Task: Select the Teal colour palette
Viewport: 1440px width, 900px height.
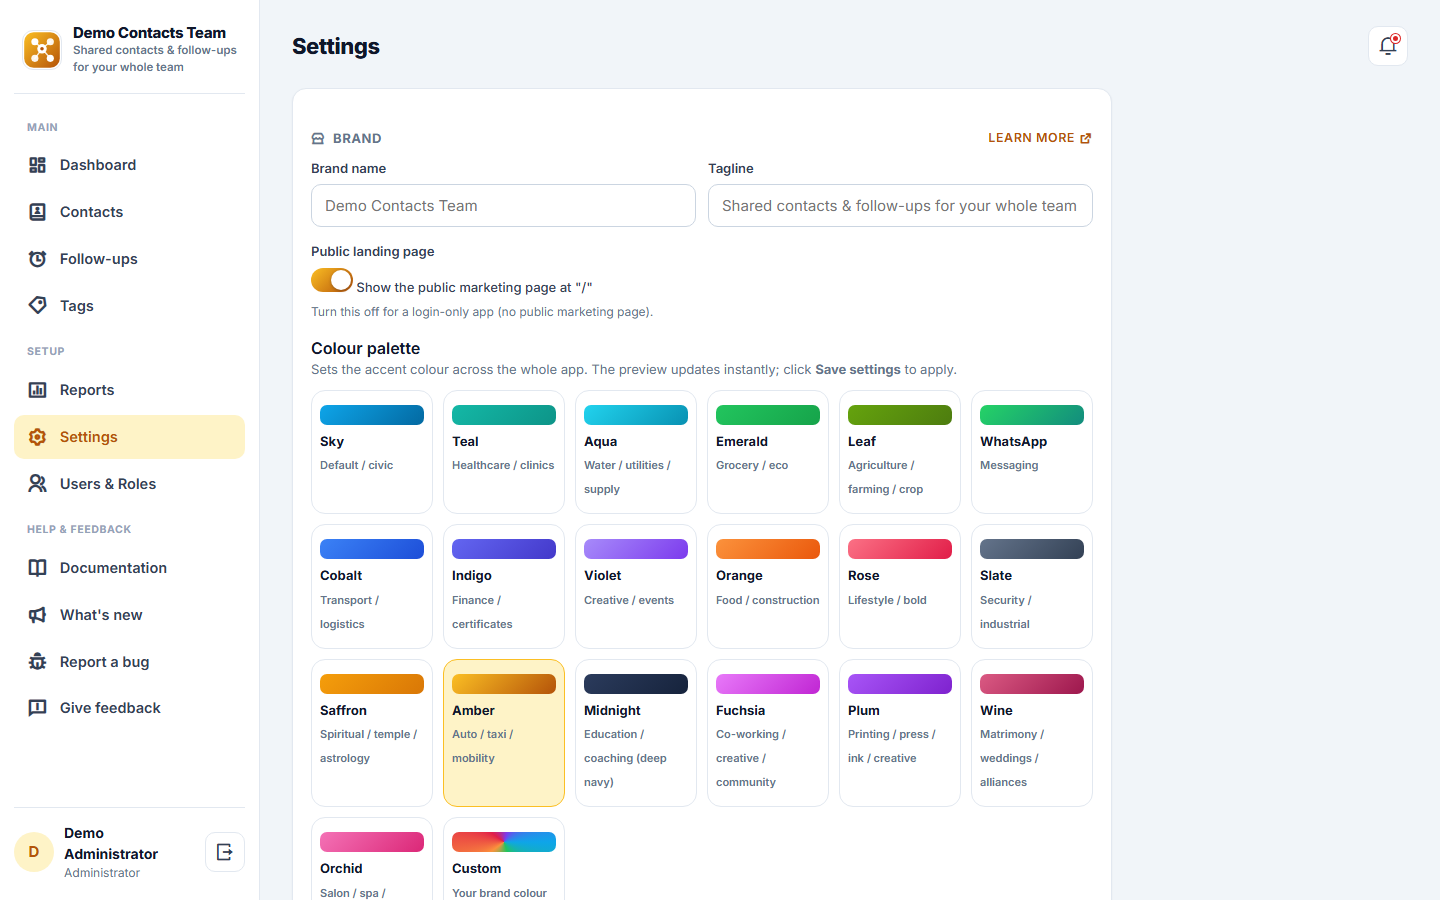Action: [x=504, y=452]
